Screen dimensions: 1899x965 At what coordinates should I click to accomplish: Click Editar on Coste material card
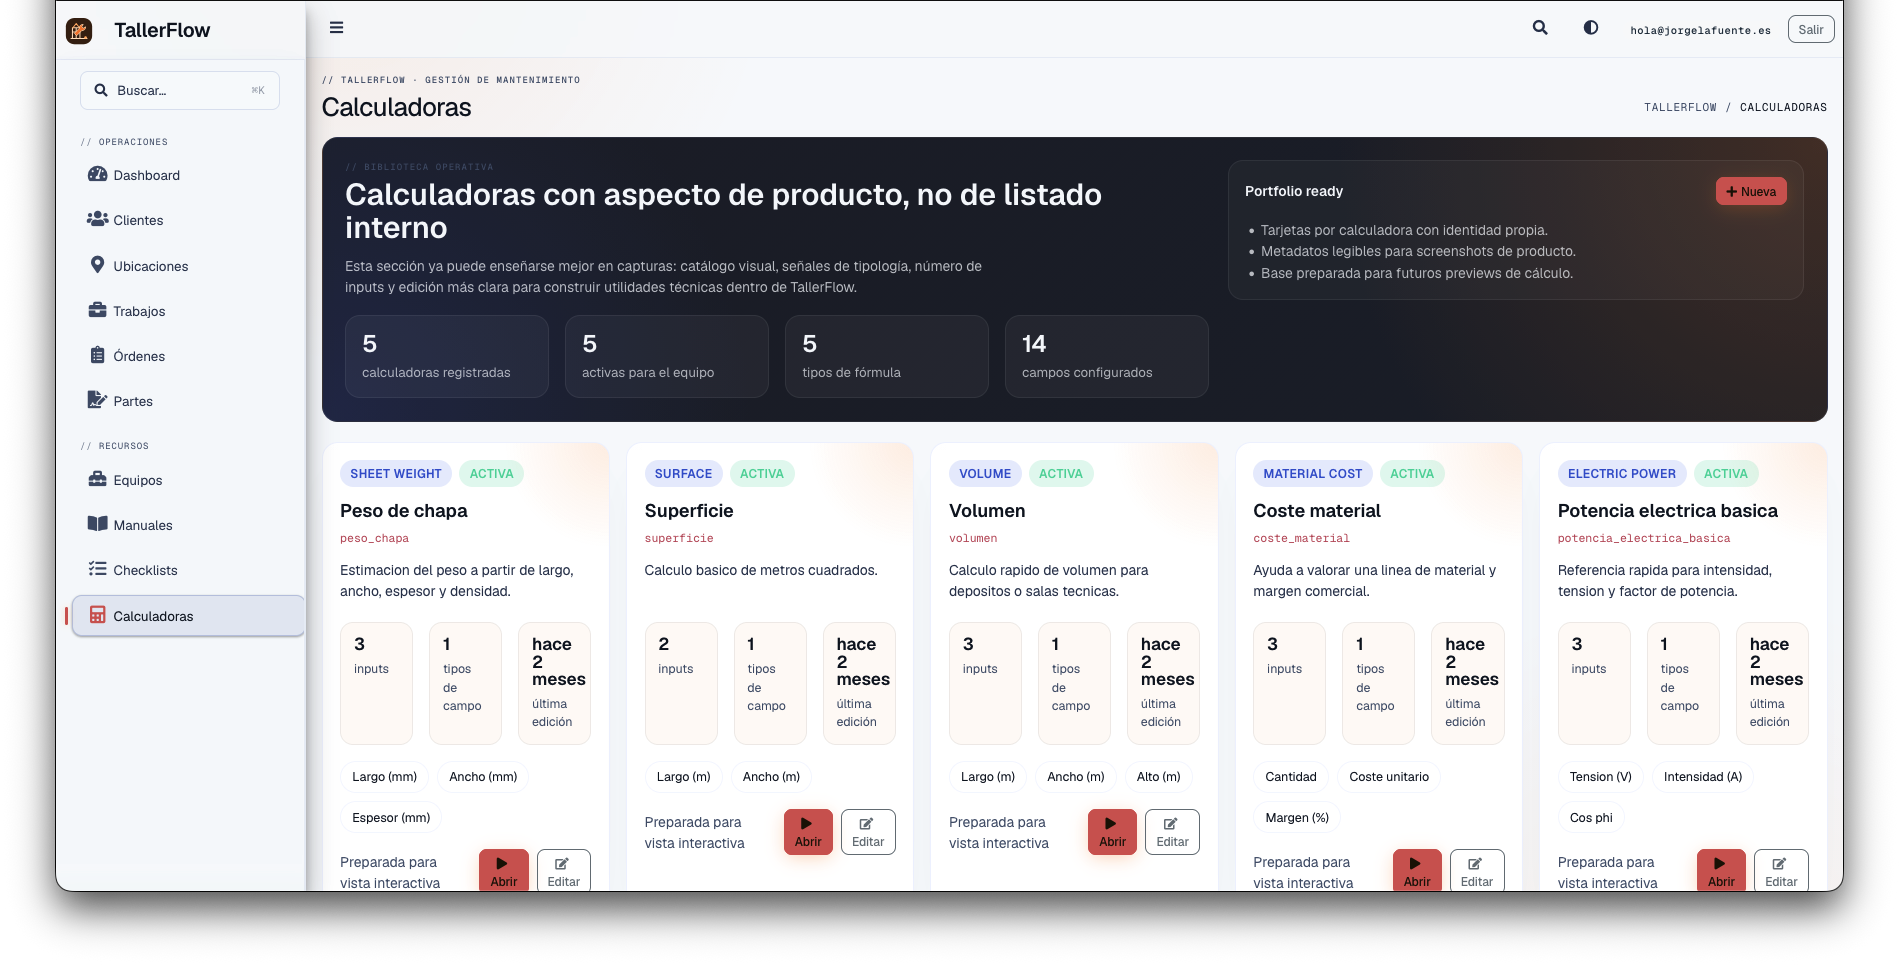pyautogui.click(x=1477, y=870)
